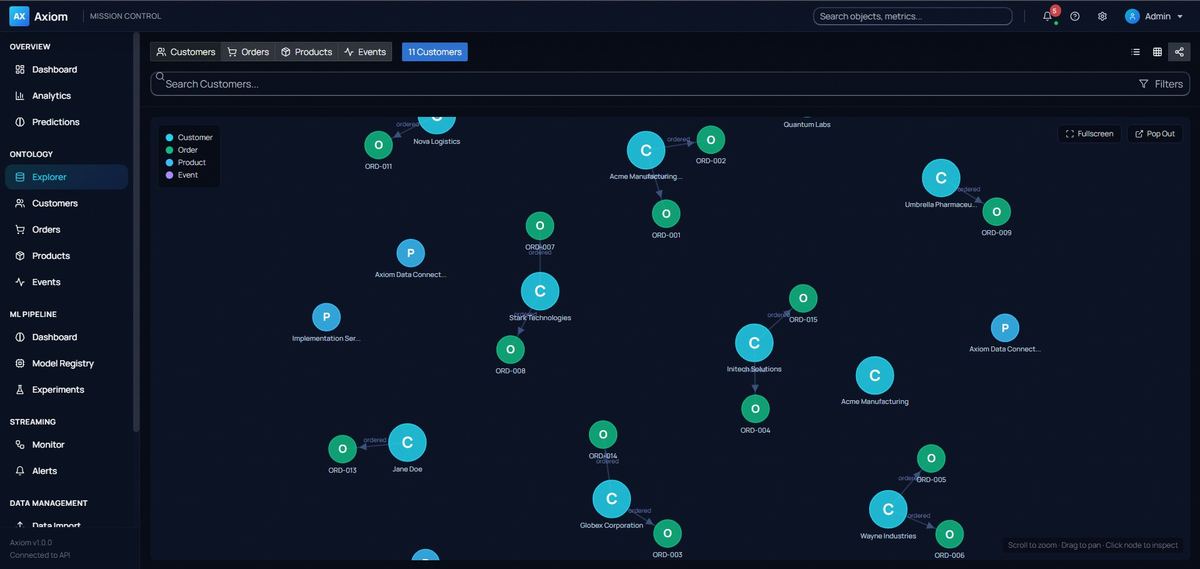The image size is (1200, 569).
Task: Select Explorer in the sidebar
Action: [66, 177]
